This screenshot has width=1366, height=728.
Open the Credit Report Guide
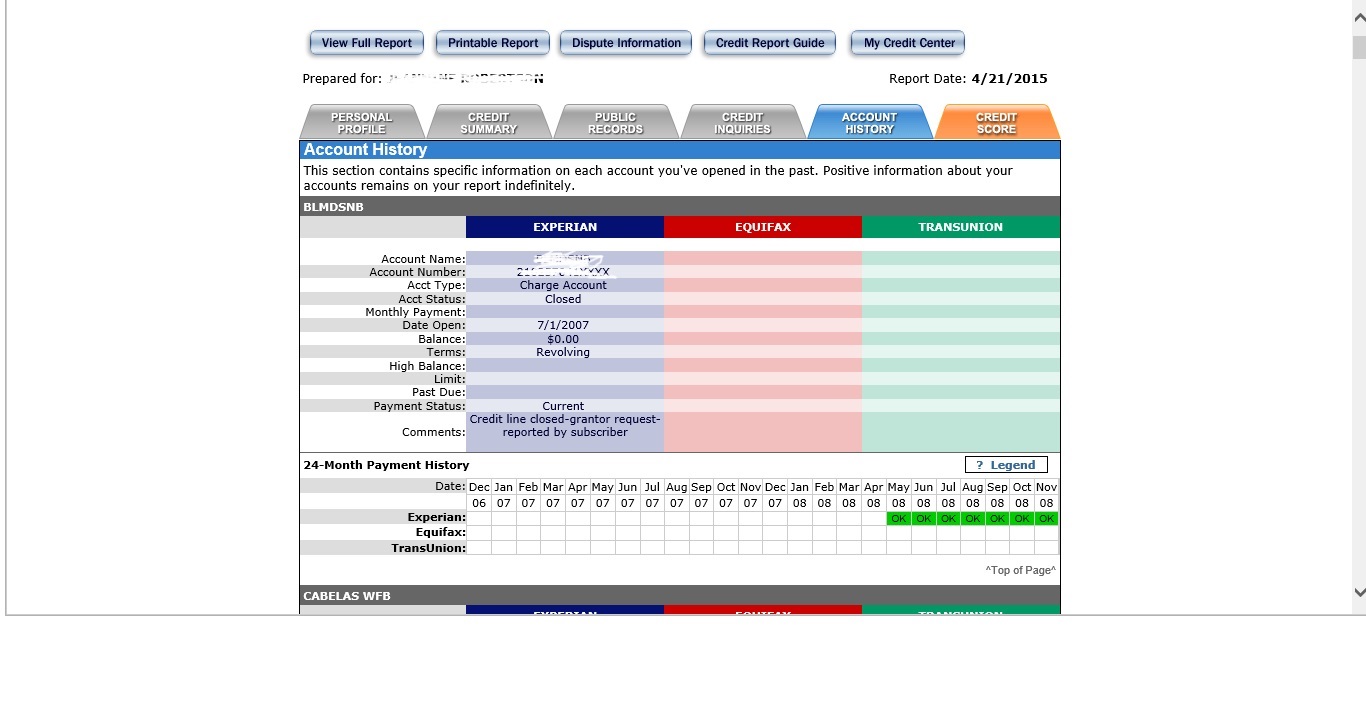tap(770, 43)
